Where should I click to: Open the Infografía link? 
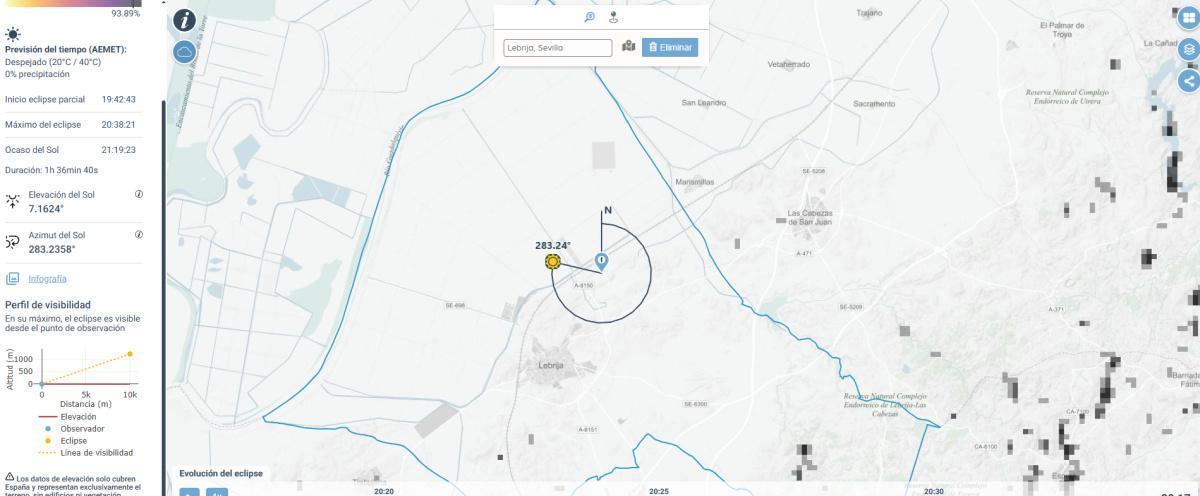coord(48,278)
